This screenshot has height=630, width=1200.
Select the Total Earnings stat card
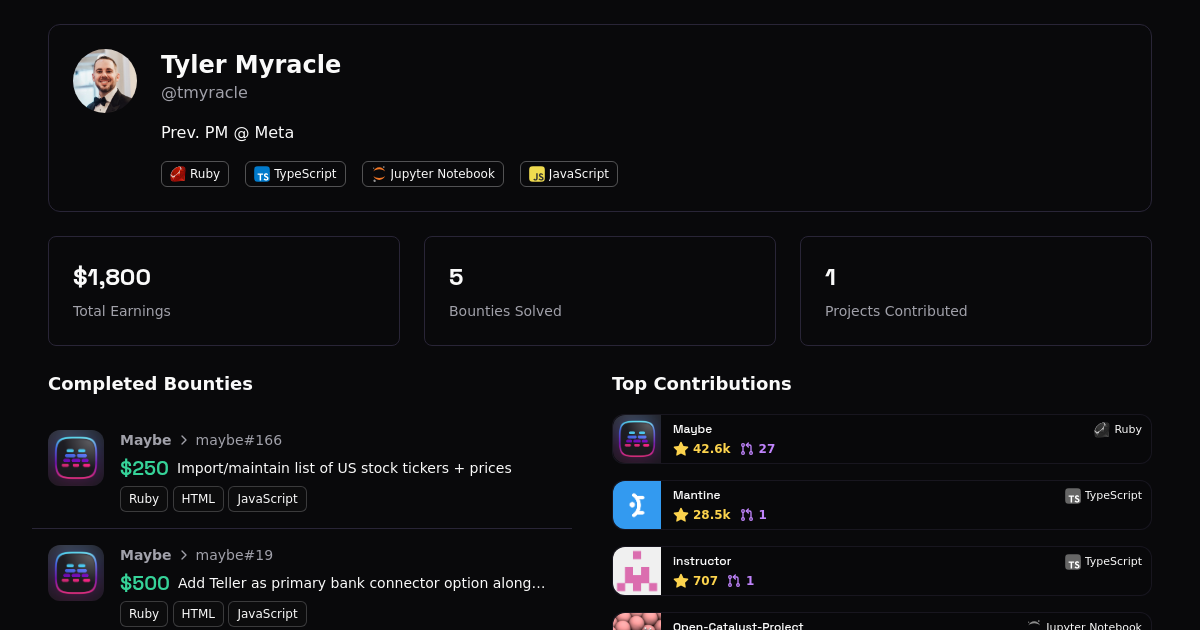point(224,291)
